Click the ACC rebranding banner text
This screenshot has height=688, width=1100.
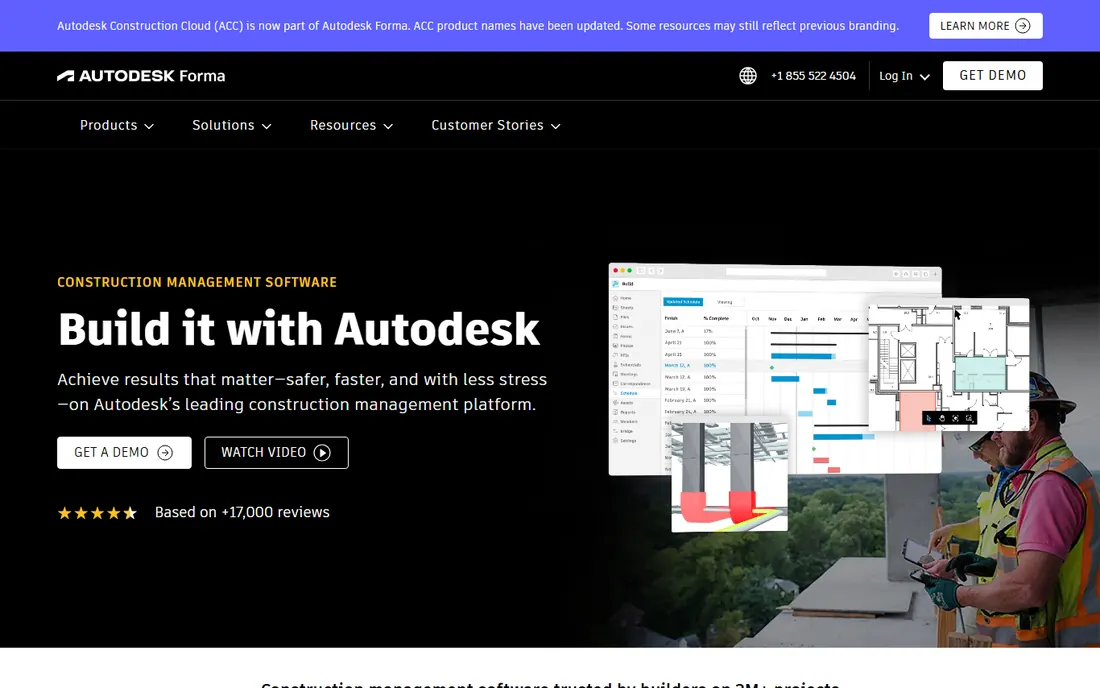(478, 26)
